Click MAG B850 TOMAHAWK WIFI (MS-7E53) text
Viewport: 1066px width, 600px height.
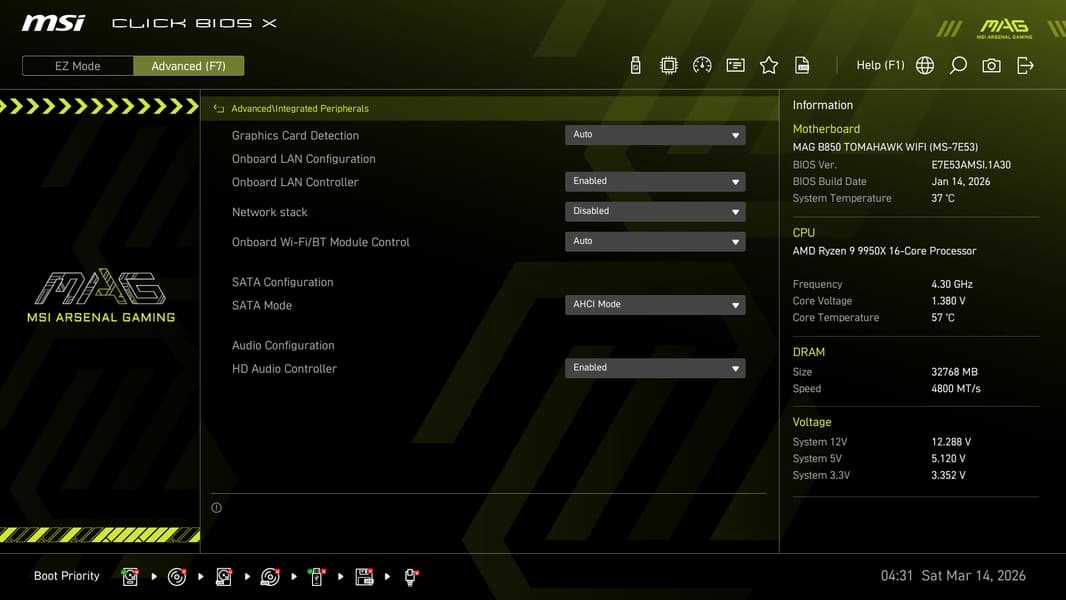885,147
